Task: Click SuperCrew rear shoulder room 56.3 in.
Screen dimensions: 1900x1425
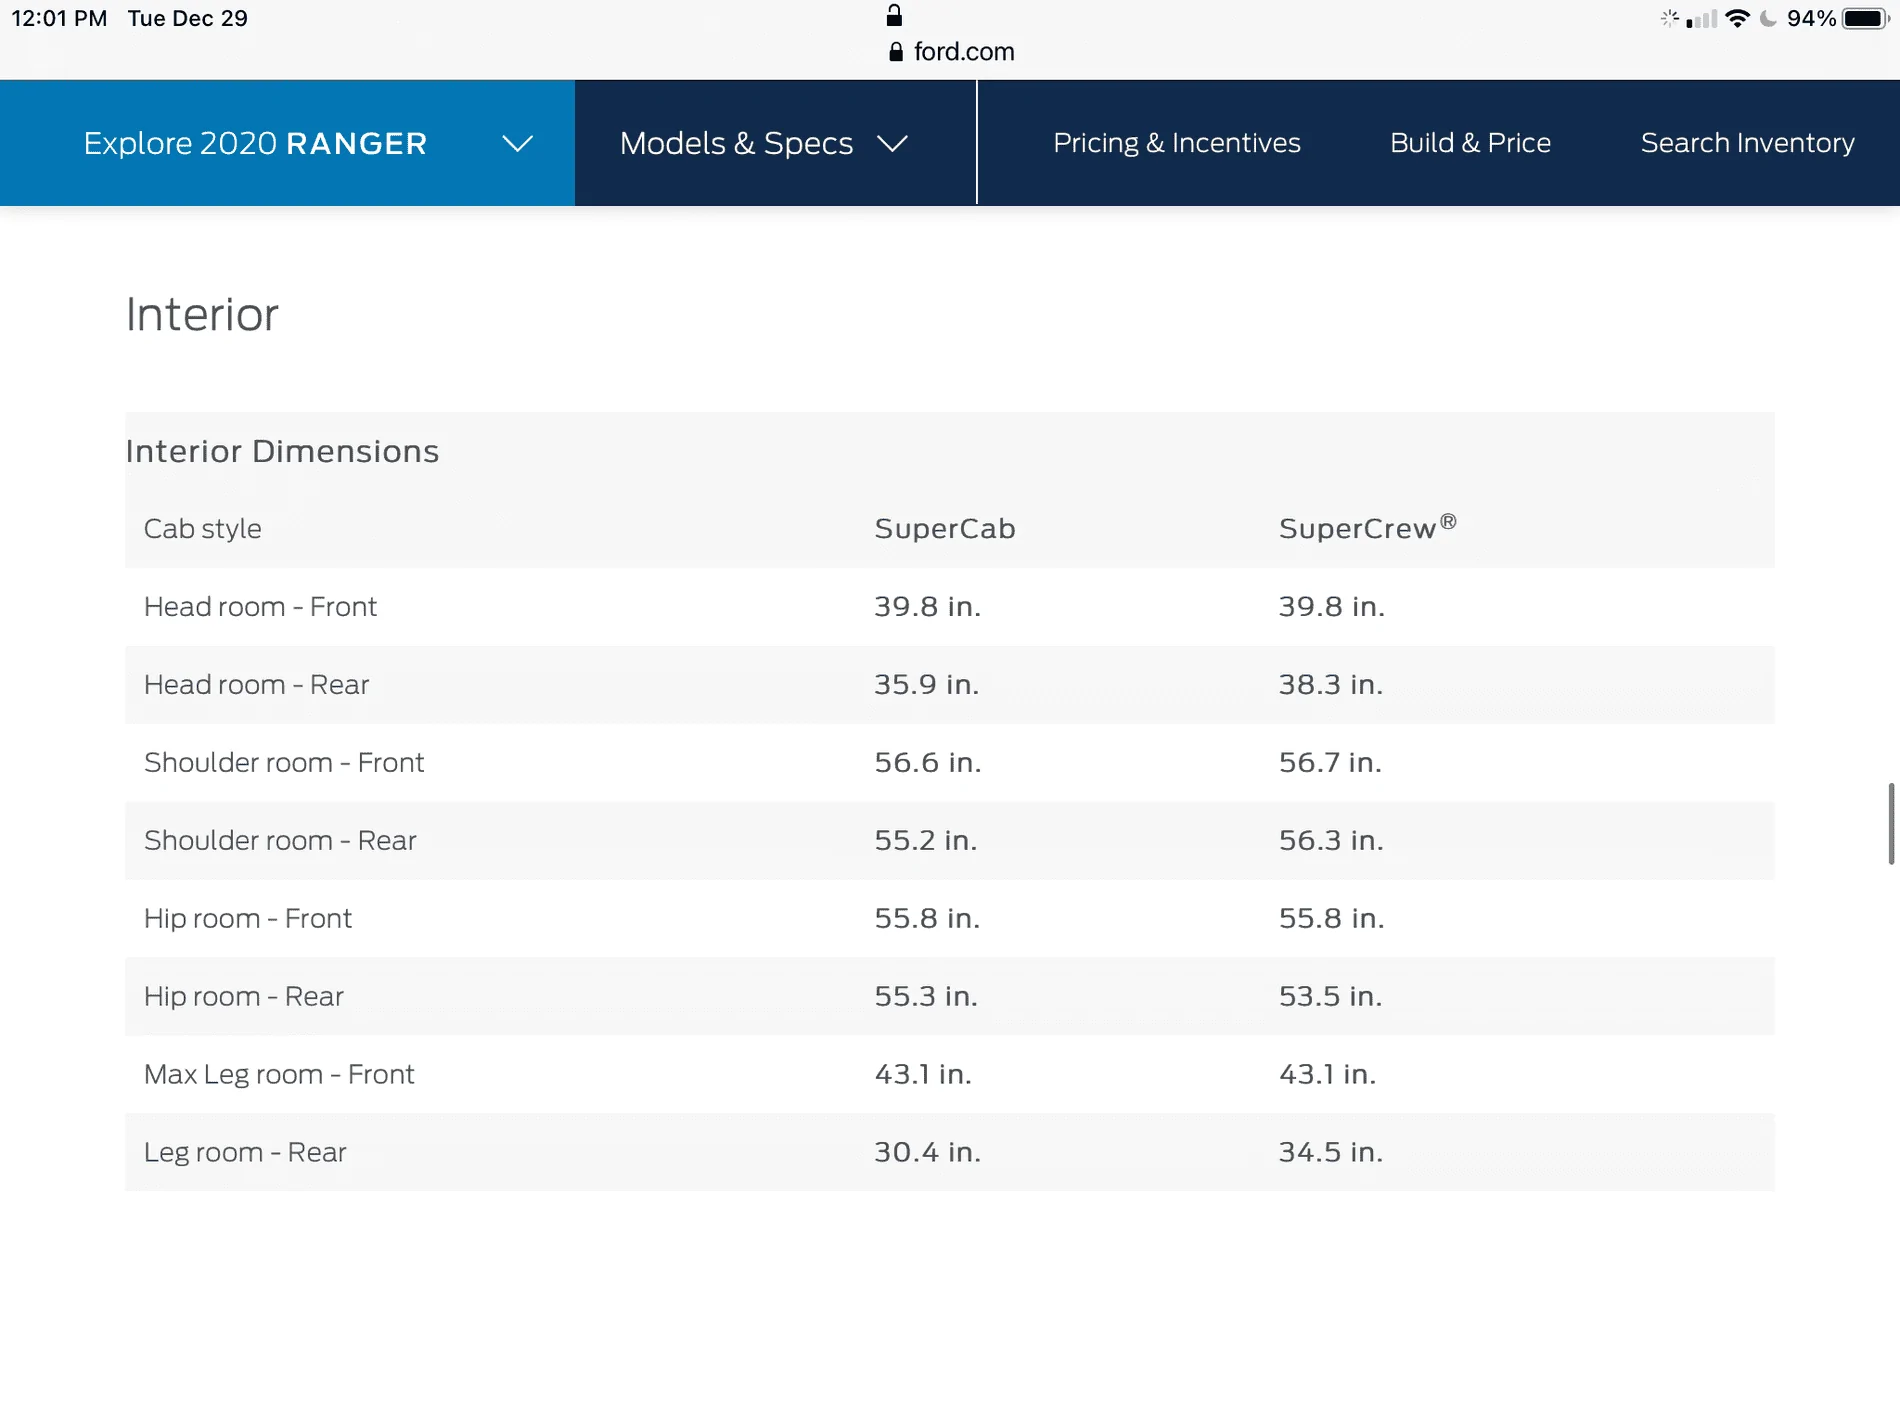Action: coord(1331,840)
